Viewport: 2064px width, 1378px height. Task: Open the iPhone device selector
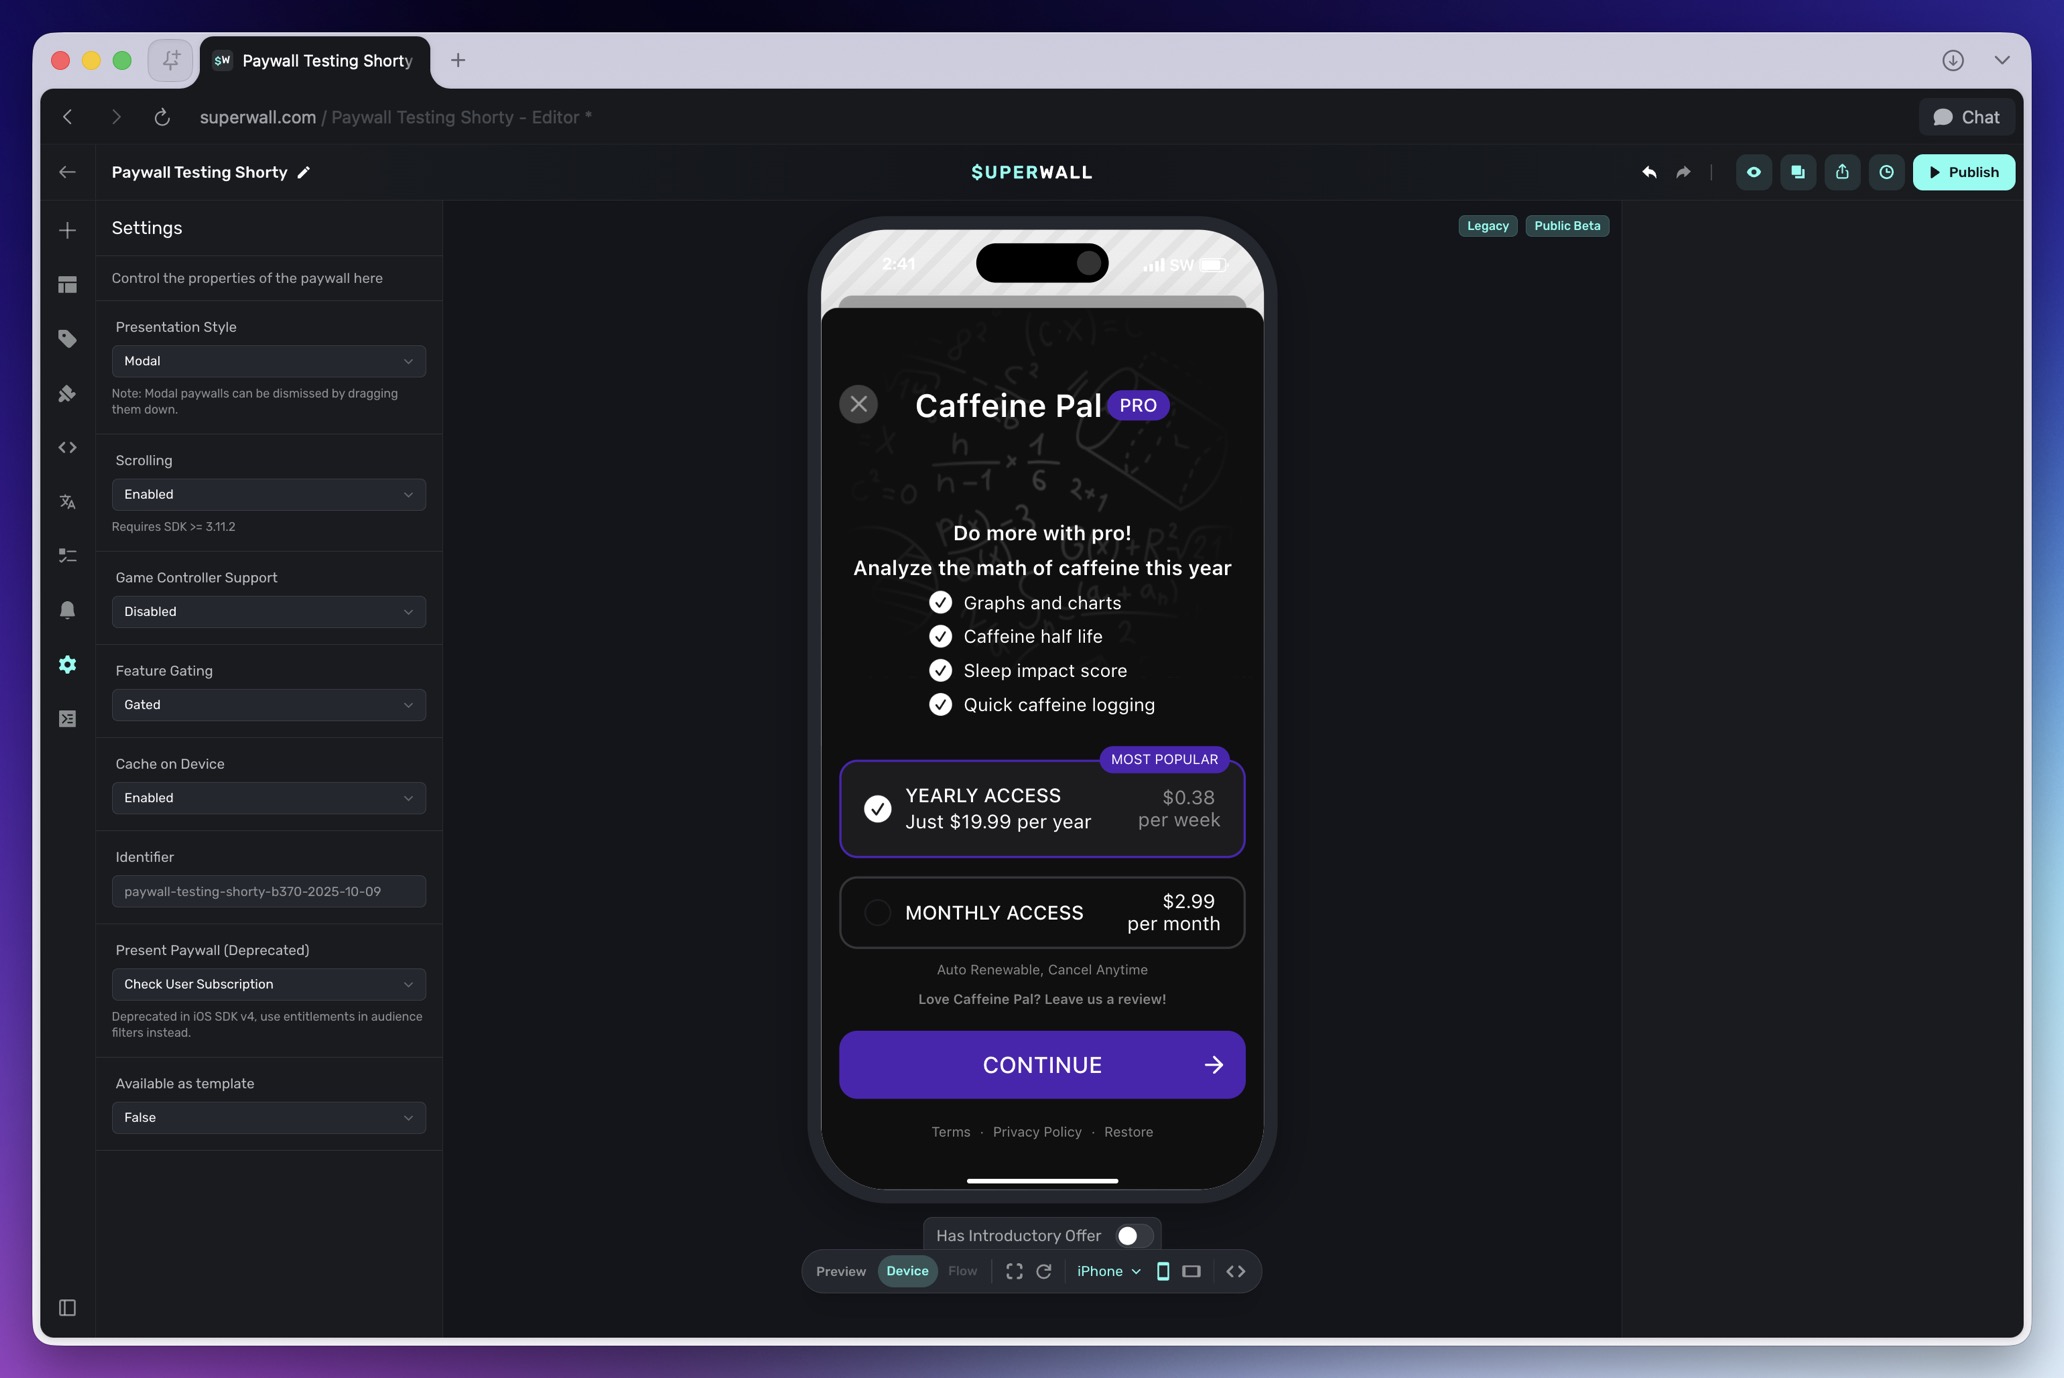tap(1109, 1271)
